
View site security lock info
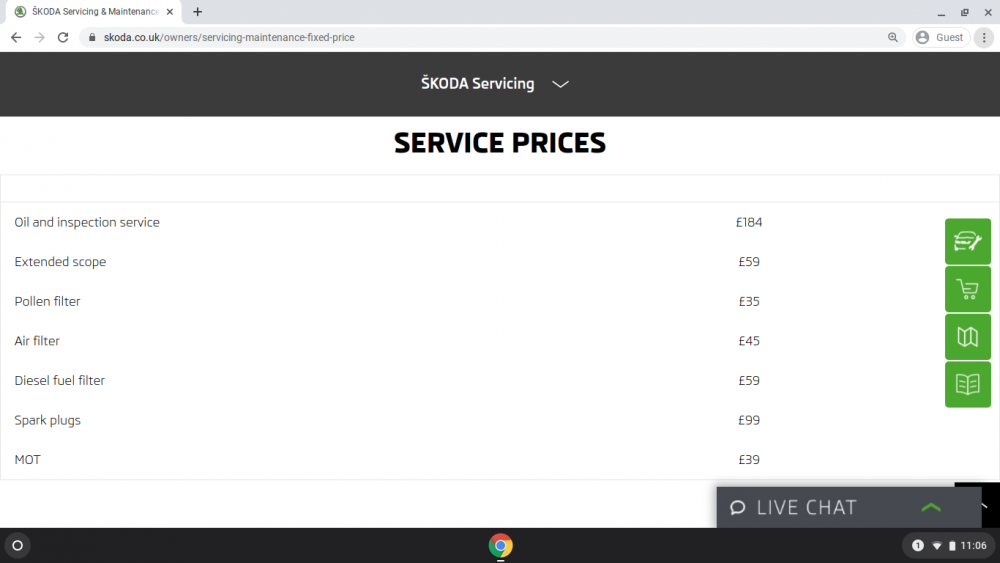pos(92,38)
